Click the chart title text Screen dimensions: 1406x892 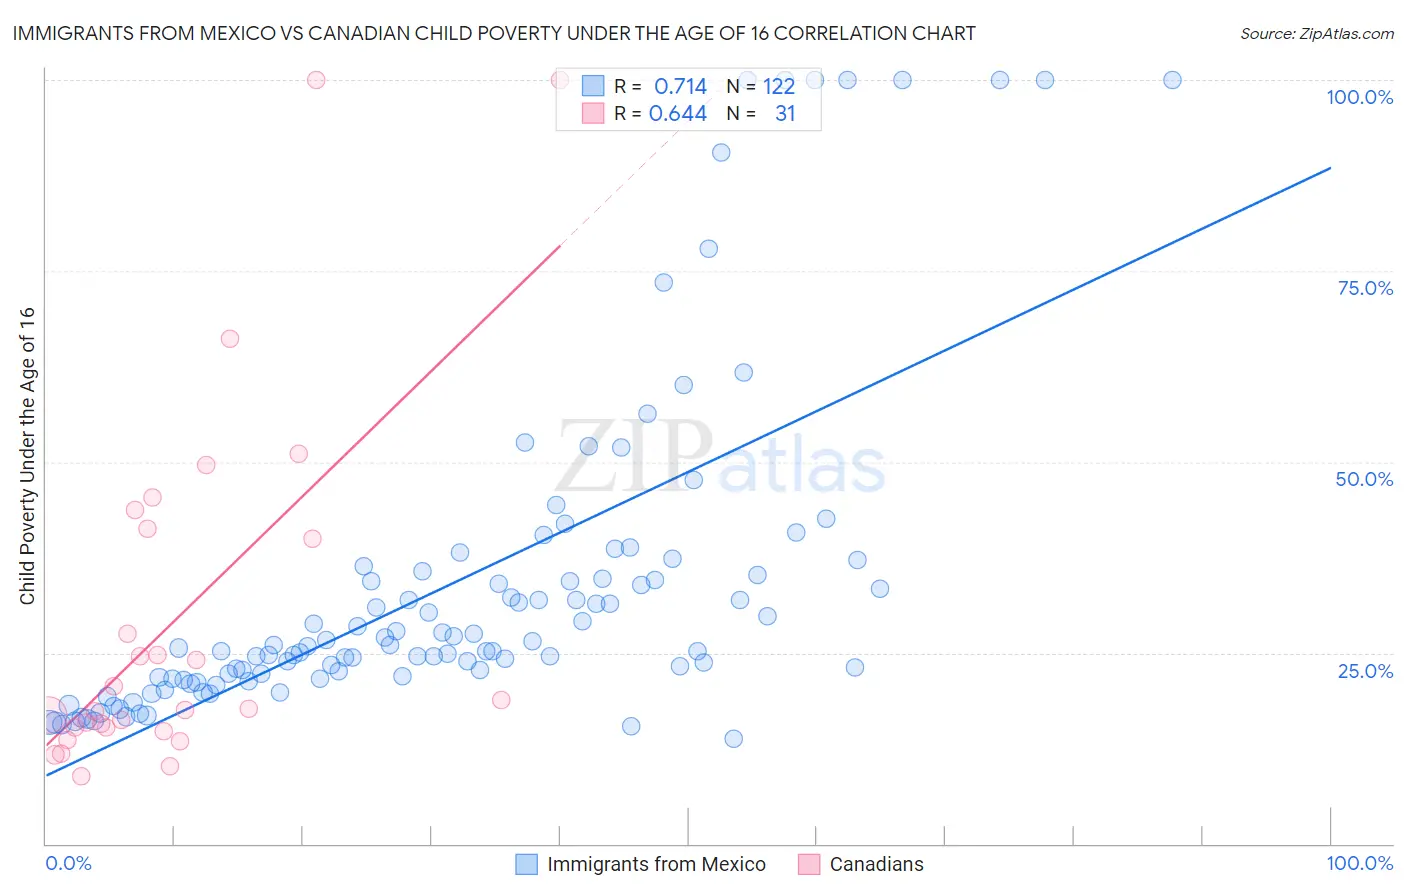494,33
